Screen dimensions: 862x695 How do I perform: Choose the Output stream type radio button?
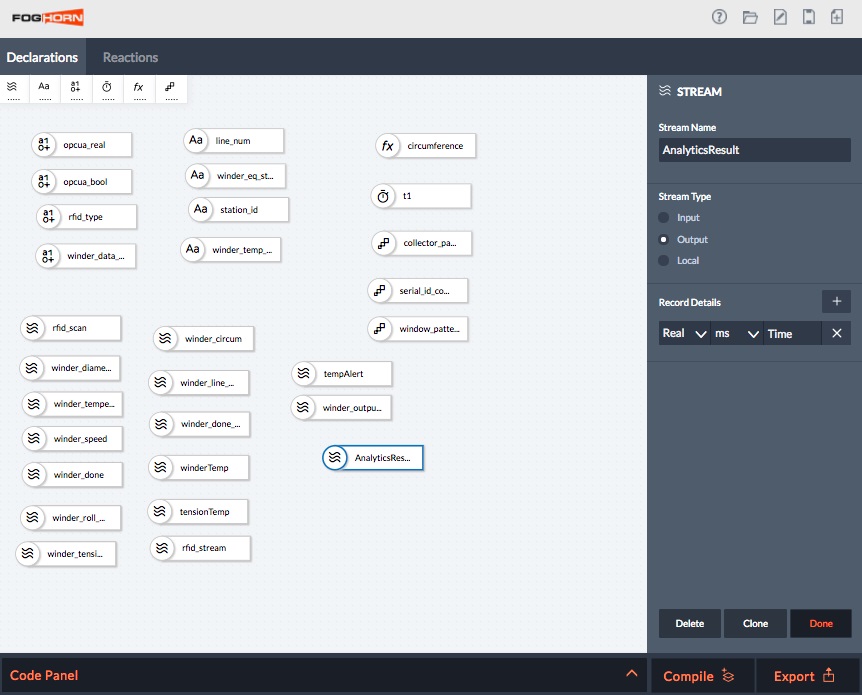click(663, 240)
